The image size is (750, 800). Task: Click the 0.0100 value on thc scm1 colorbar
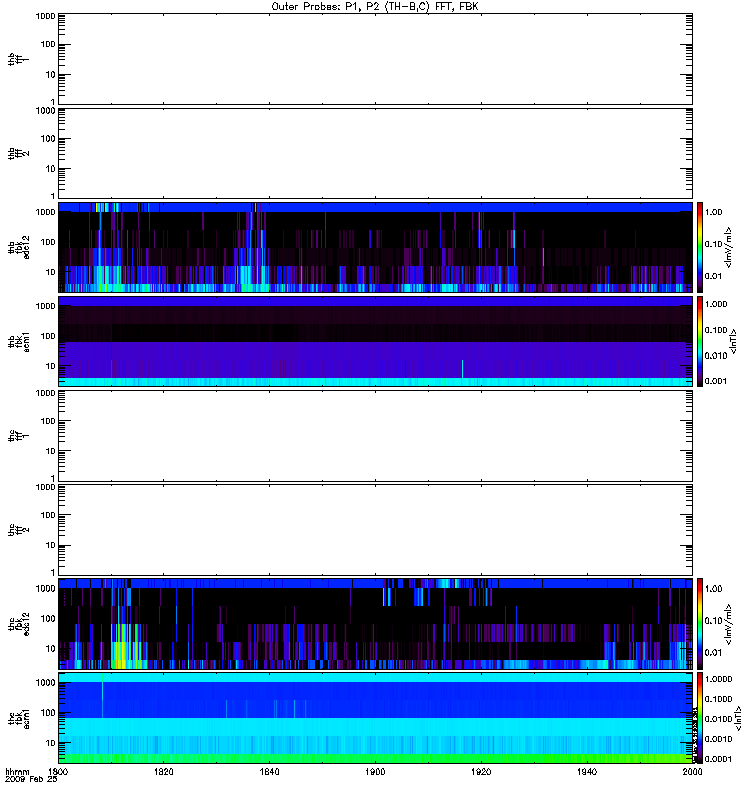tap(718, 719)
